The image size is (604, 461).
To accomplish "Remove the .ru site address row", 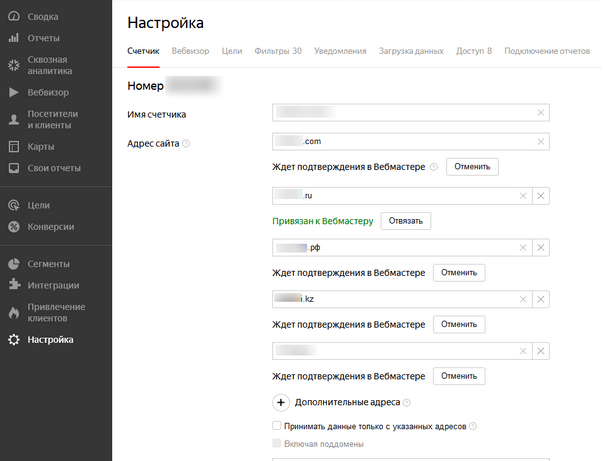I will point(541,194).
